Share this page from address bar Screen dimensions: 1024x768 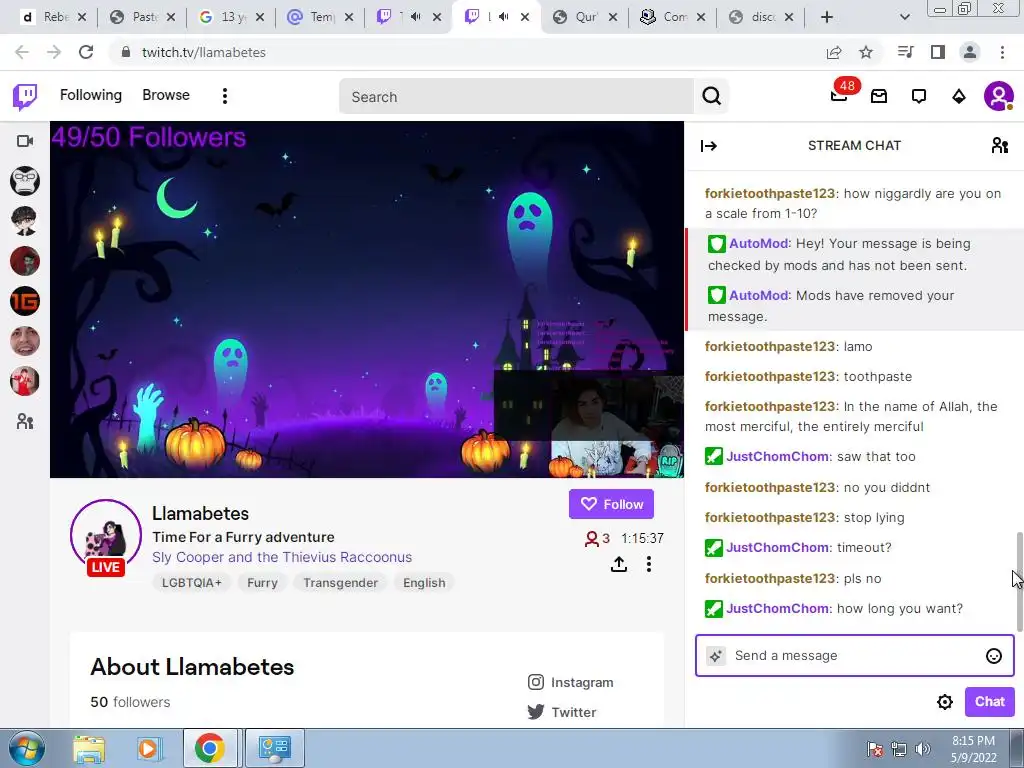pos(834,52)
